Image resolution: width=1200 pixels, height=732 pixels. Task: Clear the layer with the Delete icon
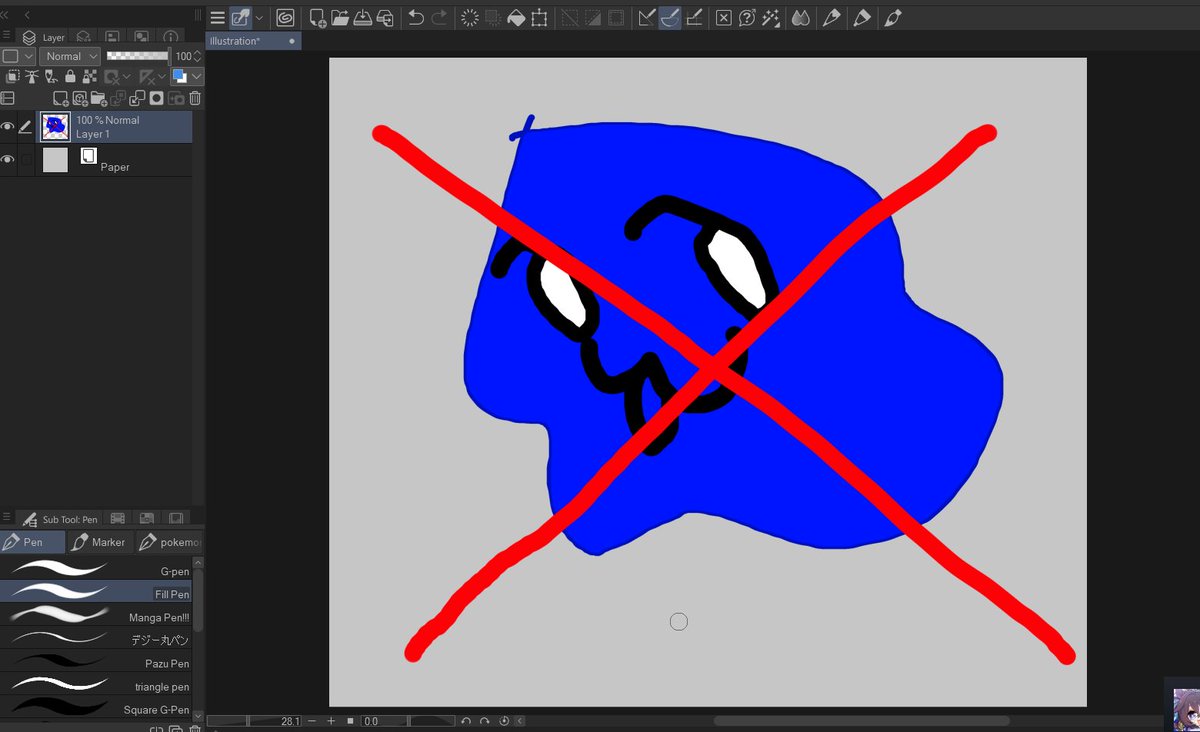point(469,17)
